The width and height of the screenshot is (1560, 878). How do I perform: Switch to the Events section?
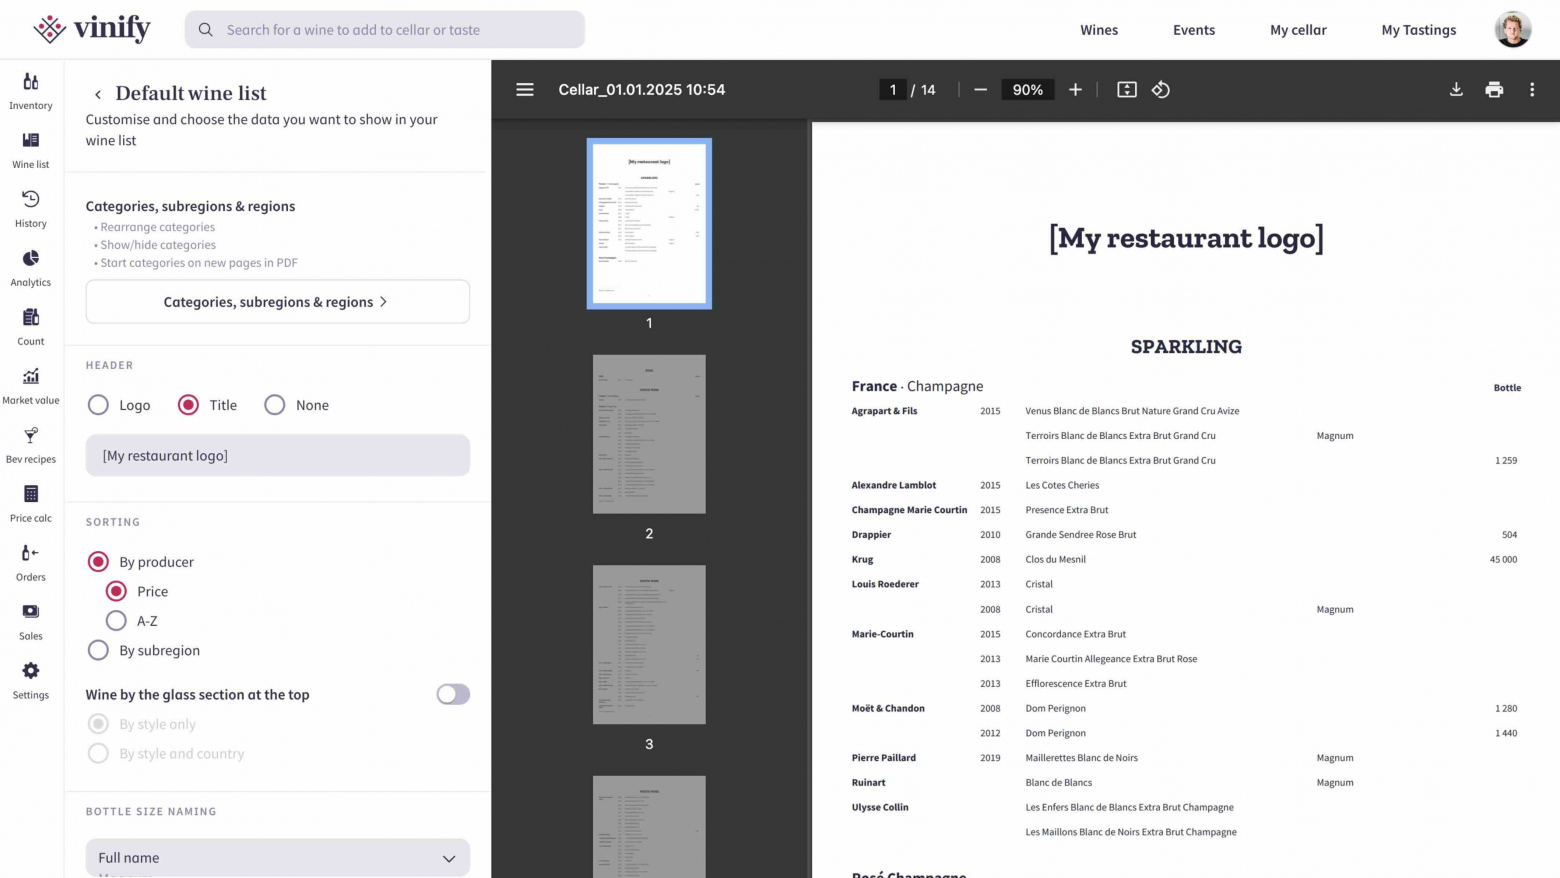[1193, 30]
